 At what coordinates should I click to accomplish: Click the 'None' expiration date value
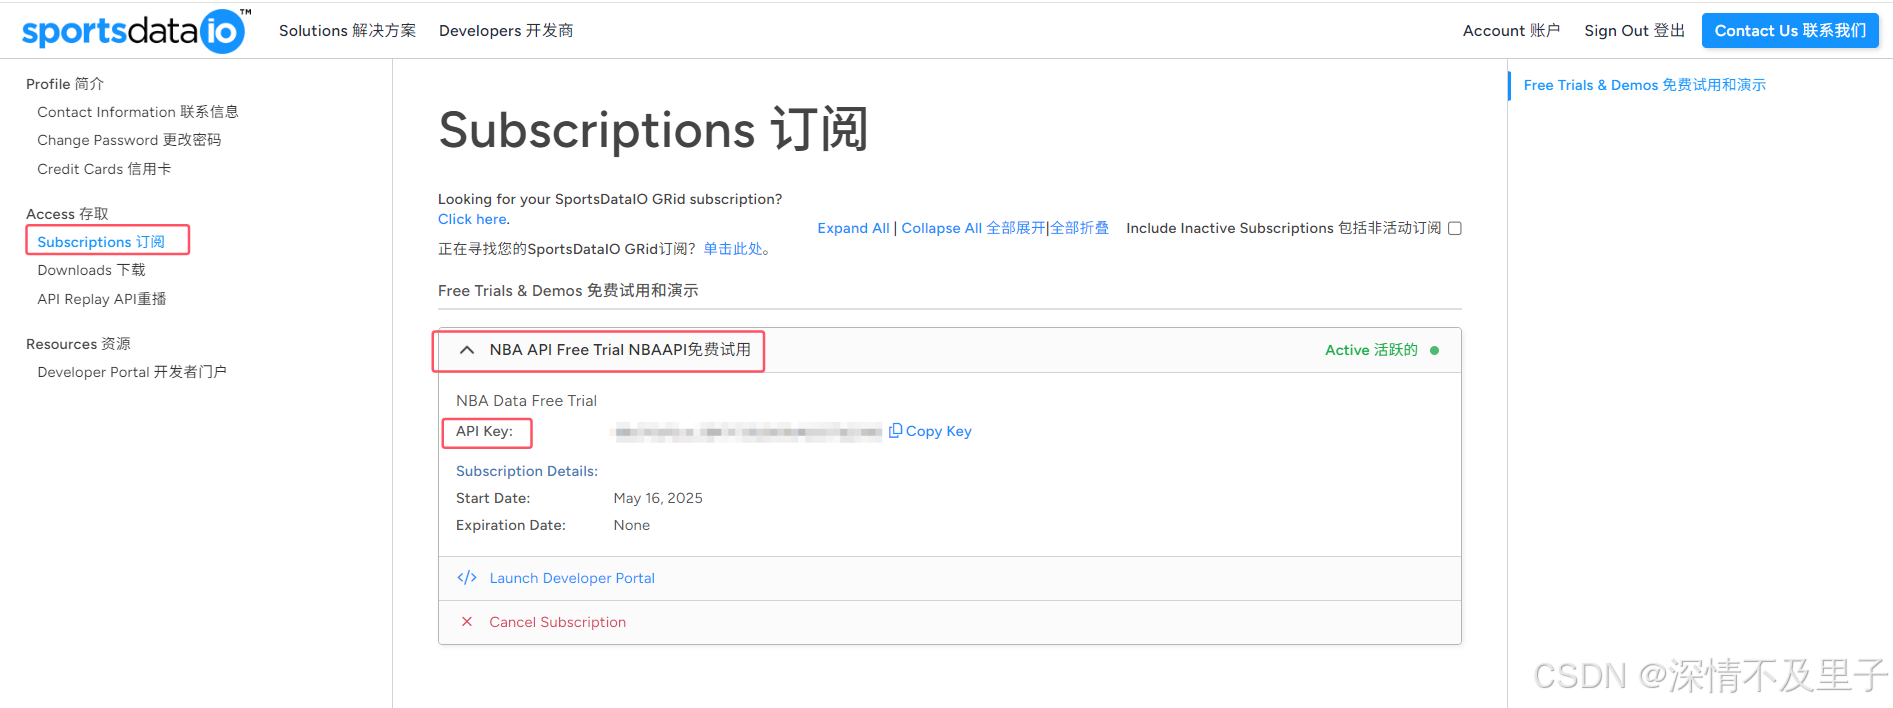pos(631,525)
